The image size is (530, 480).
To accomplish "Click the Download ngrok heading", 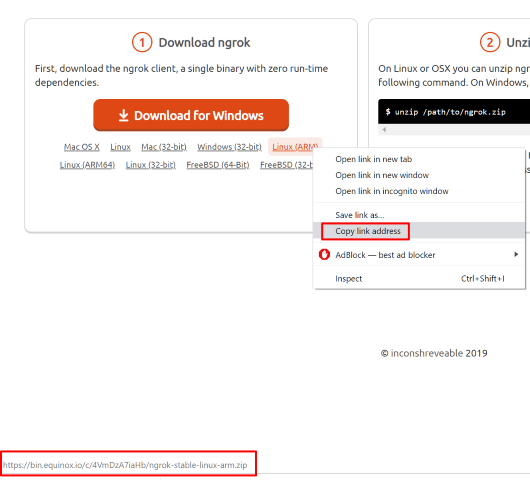I will (204, 43).
